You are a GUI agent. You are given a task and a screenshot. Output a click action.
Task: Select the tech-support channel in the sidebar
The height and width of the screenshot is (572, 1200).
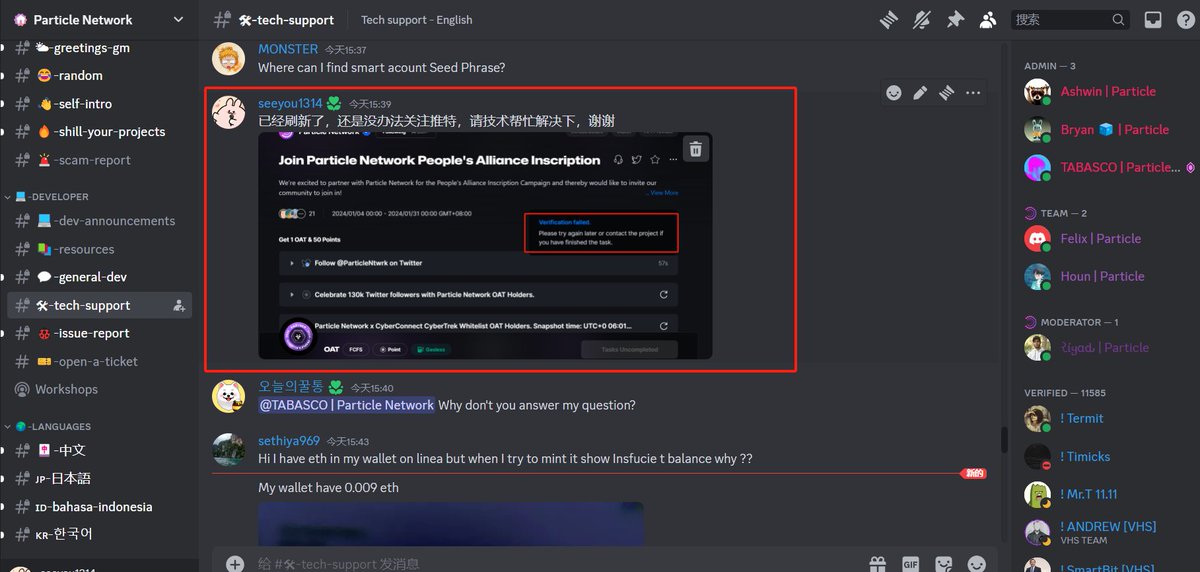click(x=99, y=305)
